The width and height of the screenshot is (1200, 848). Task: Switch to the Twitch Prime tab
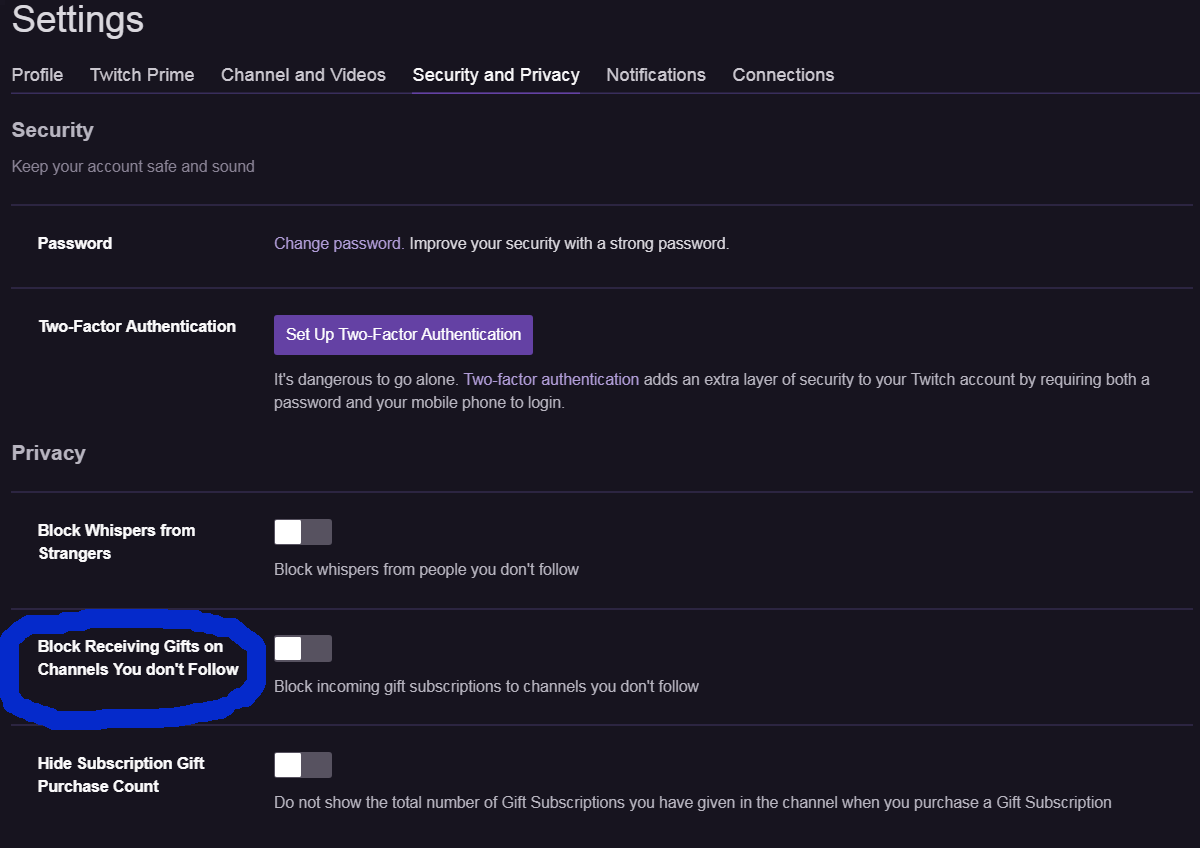coord(142,75)
